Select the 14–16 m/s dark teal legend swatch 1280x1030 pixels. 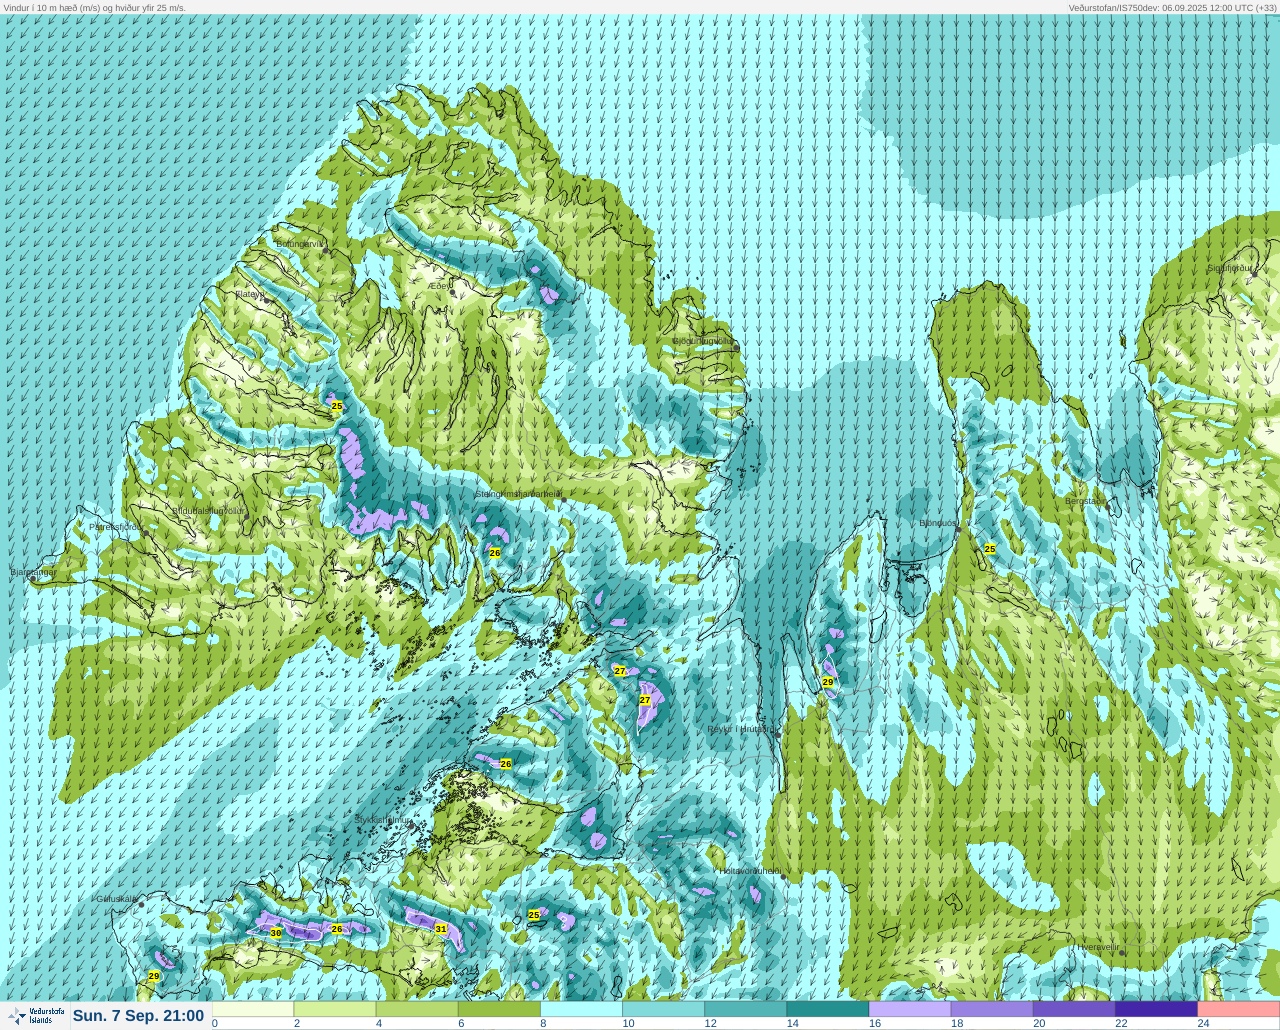(x=828, y=1009)
